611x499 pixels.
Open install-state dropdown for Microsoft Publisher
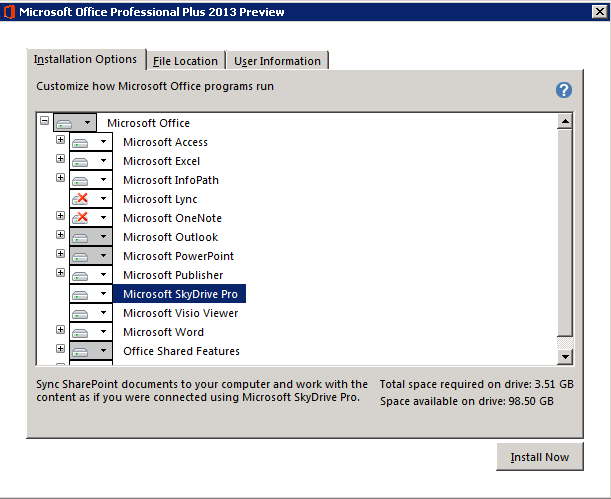(91, 275)
